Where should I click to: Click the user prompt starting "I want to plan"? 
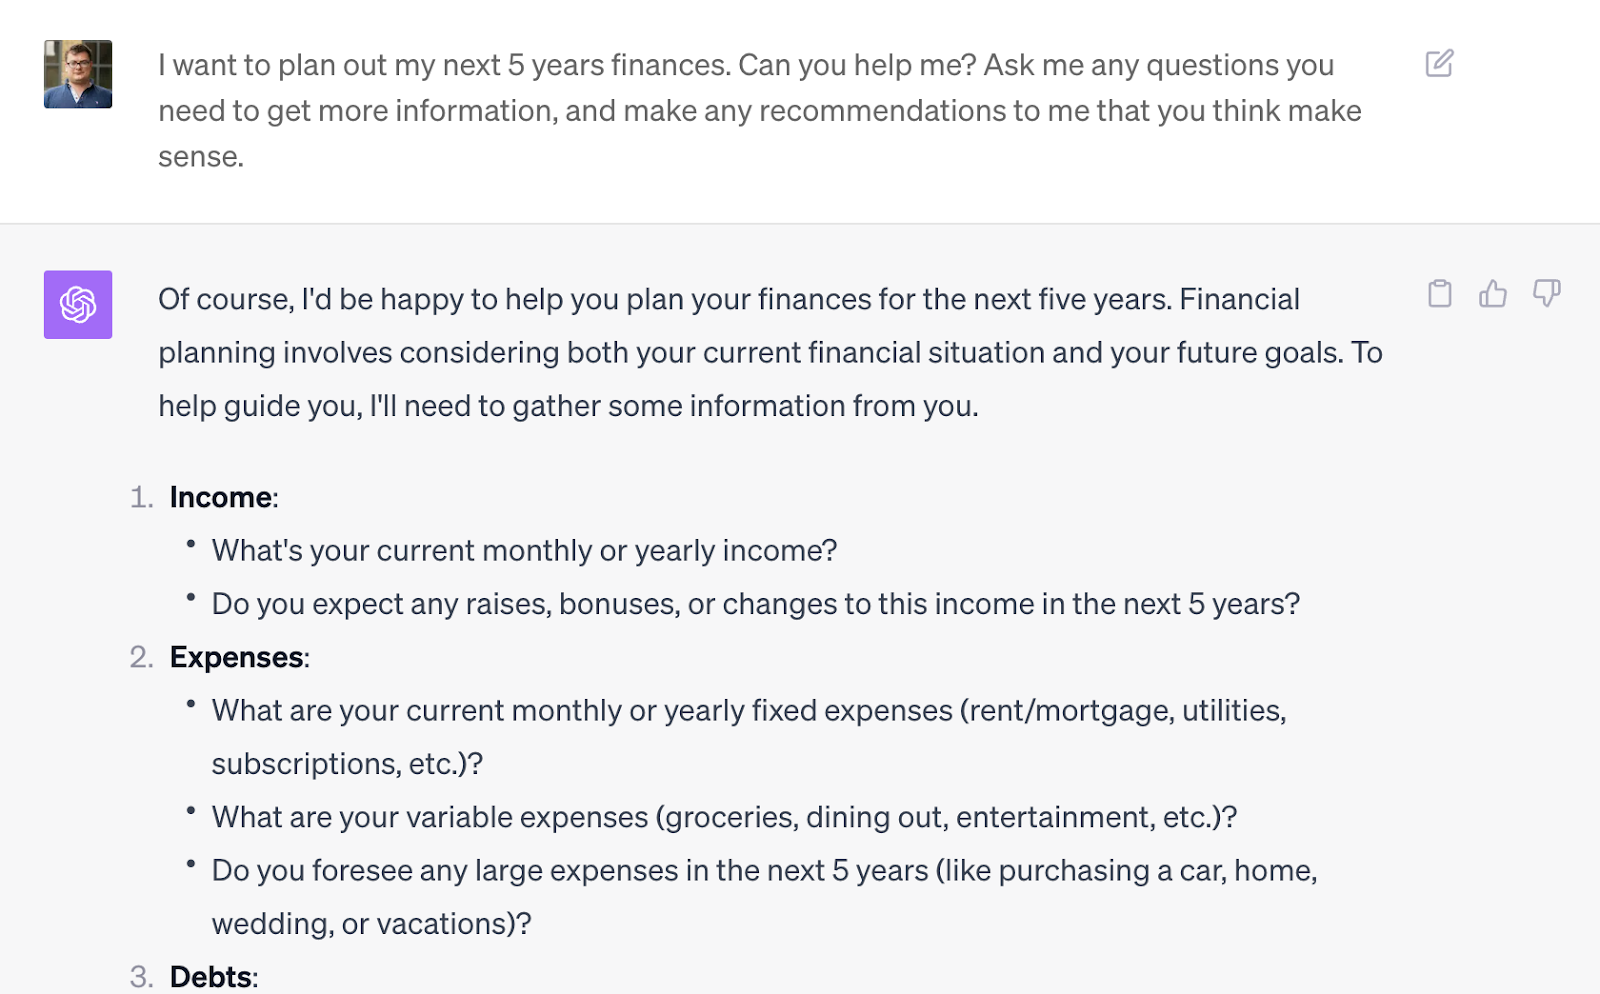point(758,110)
